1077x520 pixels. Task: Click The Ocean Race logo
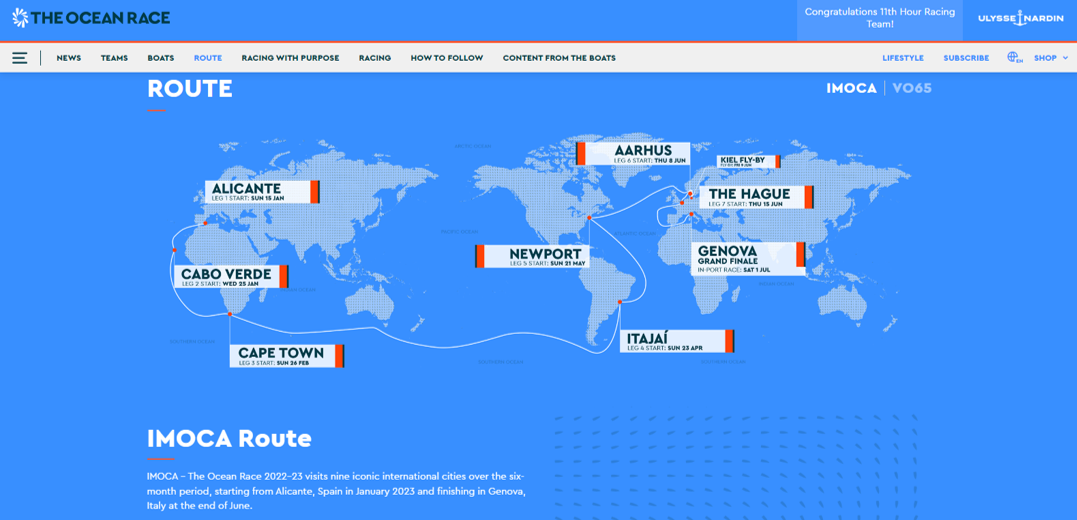point(91,18)
